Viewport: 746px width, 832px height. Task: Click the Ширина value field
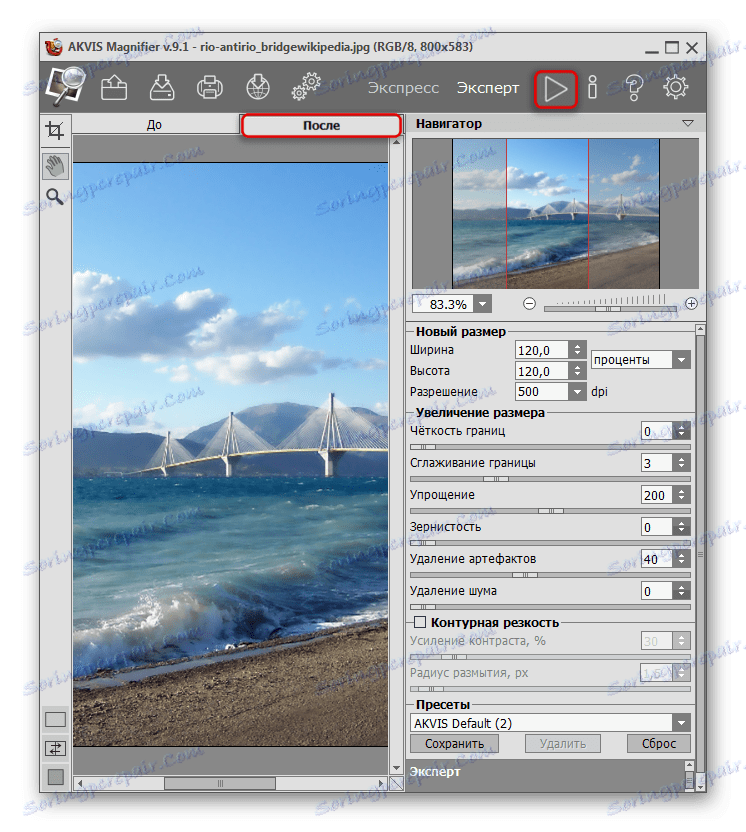[x=542, y=350]
